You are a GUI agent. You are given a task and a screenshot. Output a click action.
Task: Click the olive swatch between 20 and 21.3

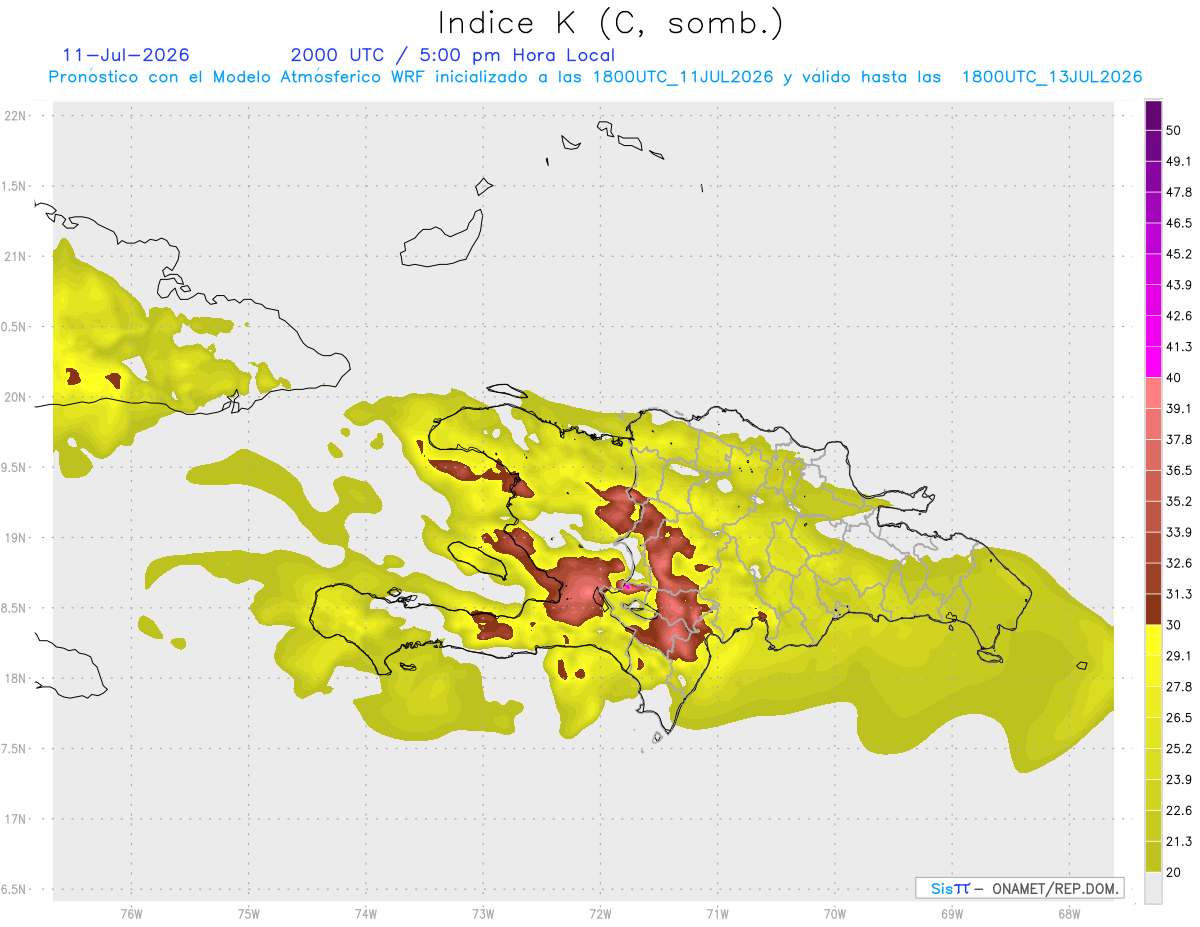(x=1153, y=856)
